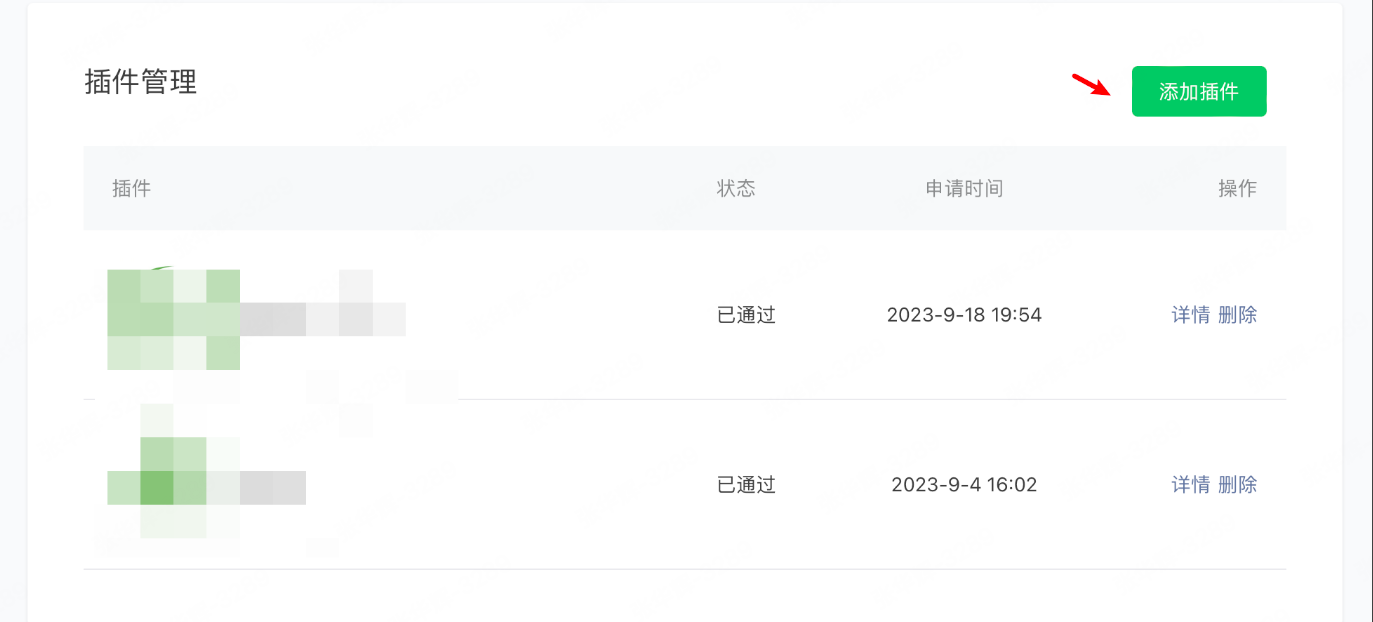Screen dimensions: 1373x622
Task: Click the blurred gray plugin name, second row
Action: coord(273,487)
